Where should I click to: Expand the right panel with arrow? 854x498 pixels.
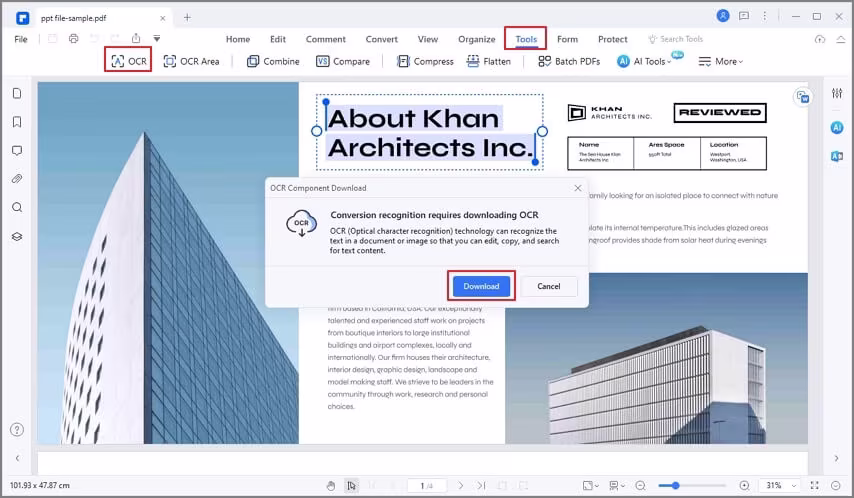pos(837,458)
